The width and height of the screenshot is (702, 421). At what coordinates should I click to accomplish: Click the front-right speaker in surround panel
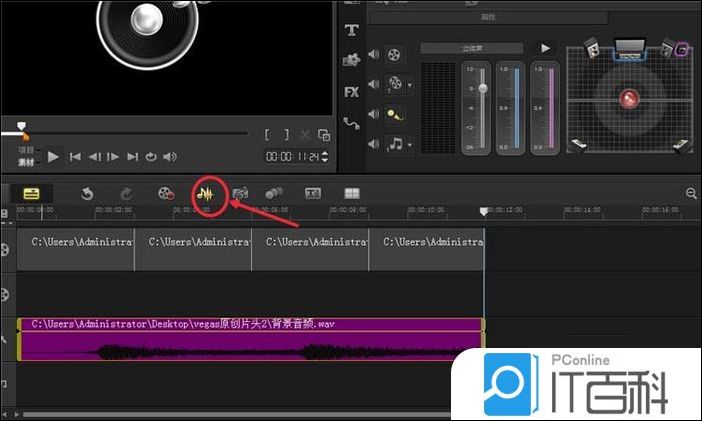pyautogui.click(x=667, y=48)
